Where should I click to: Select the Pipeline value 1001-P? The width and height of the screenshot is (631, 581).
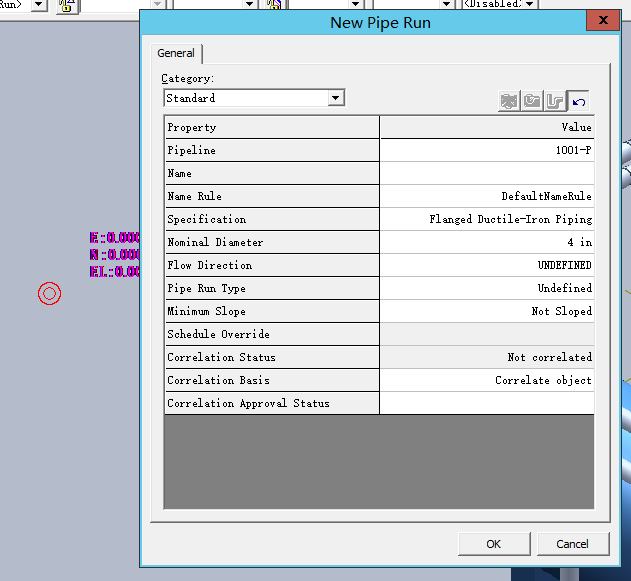click(487, 150)
